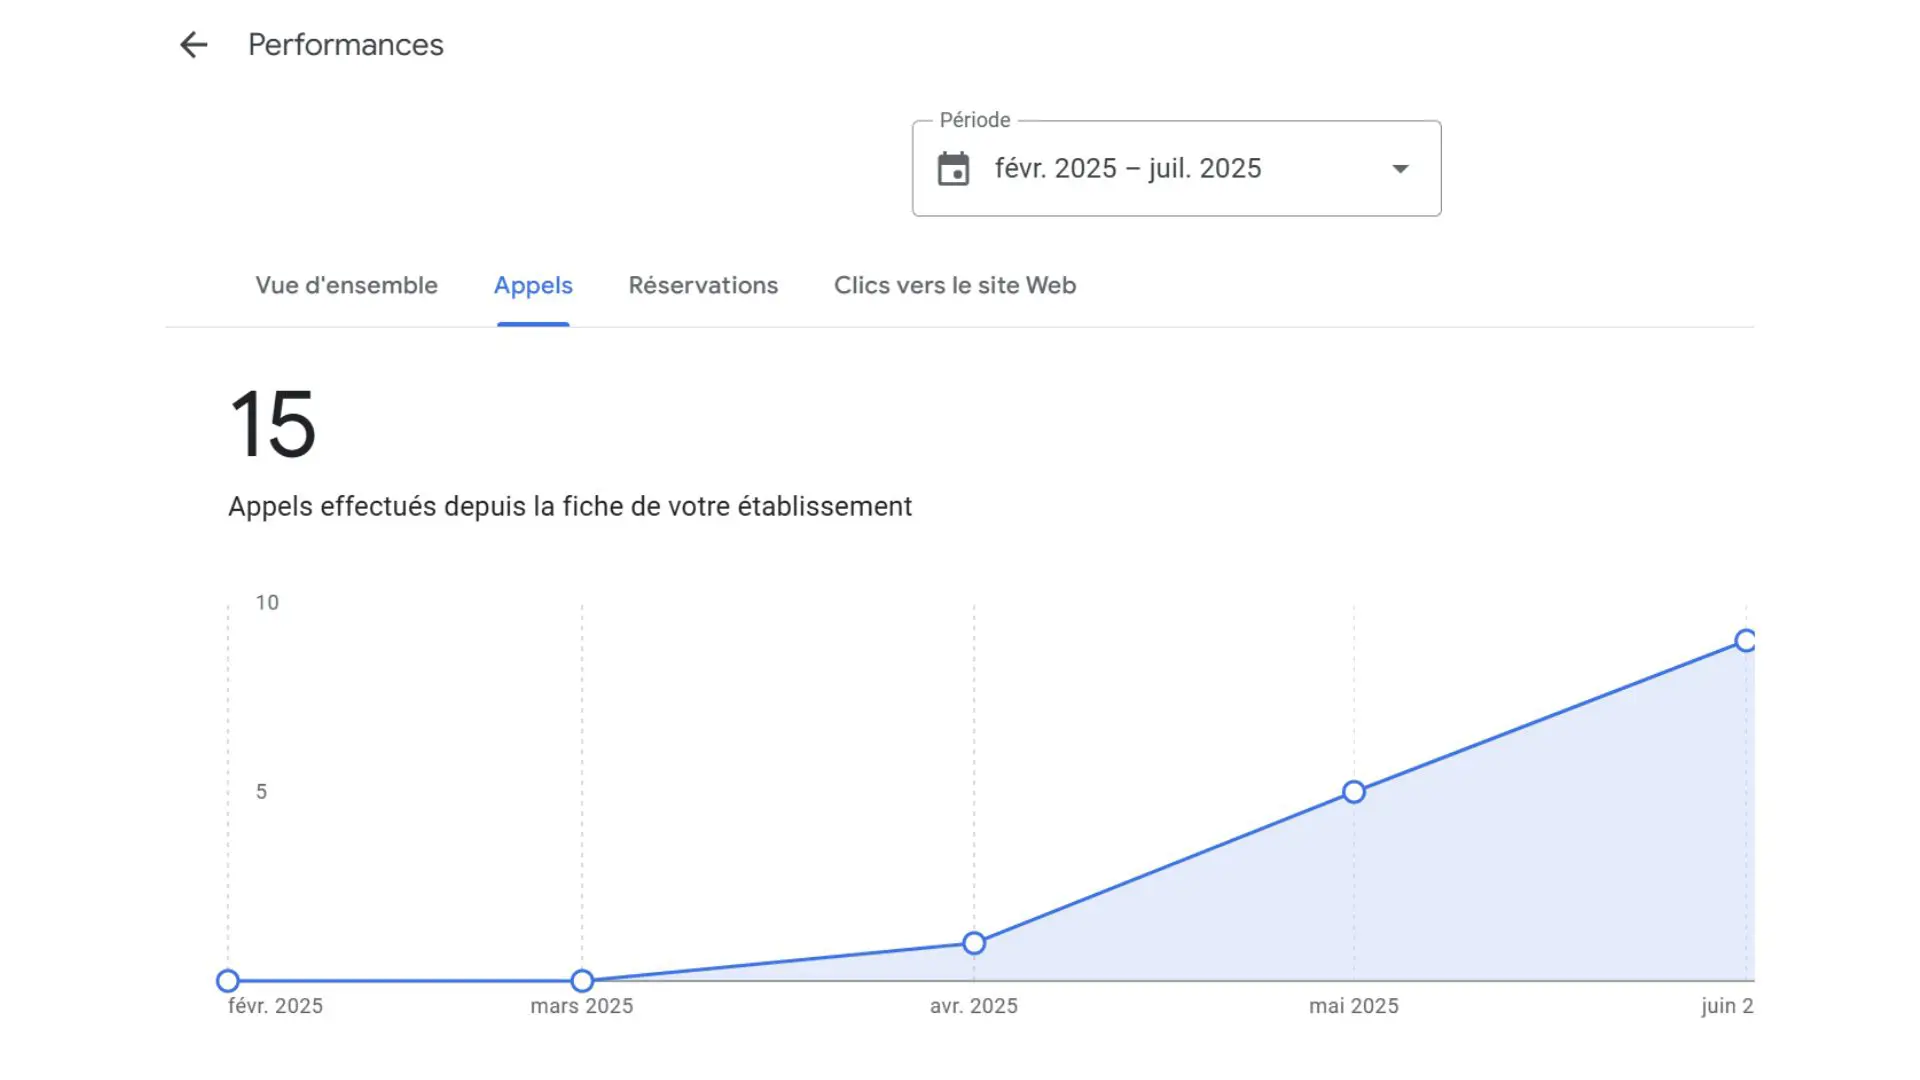The image size is (1920, 1080).
Task: Click the Appels effectués description text
Action: click(x=569, y=506)
